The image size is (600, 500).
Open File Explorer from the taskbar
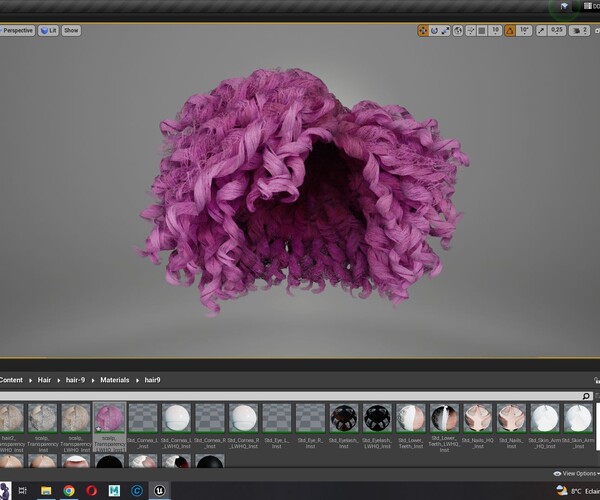coord(46,490)
